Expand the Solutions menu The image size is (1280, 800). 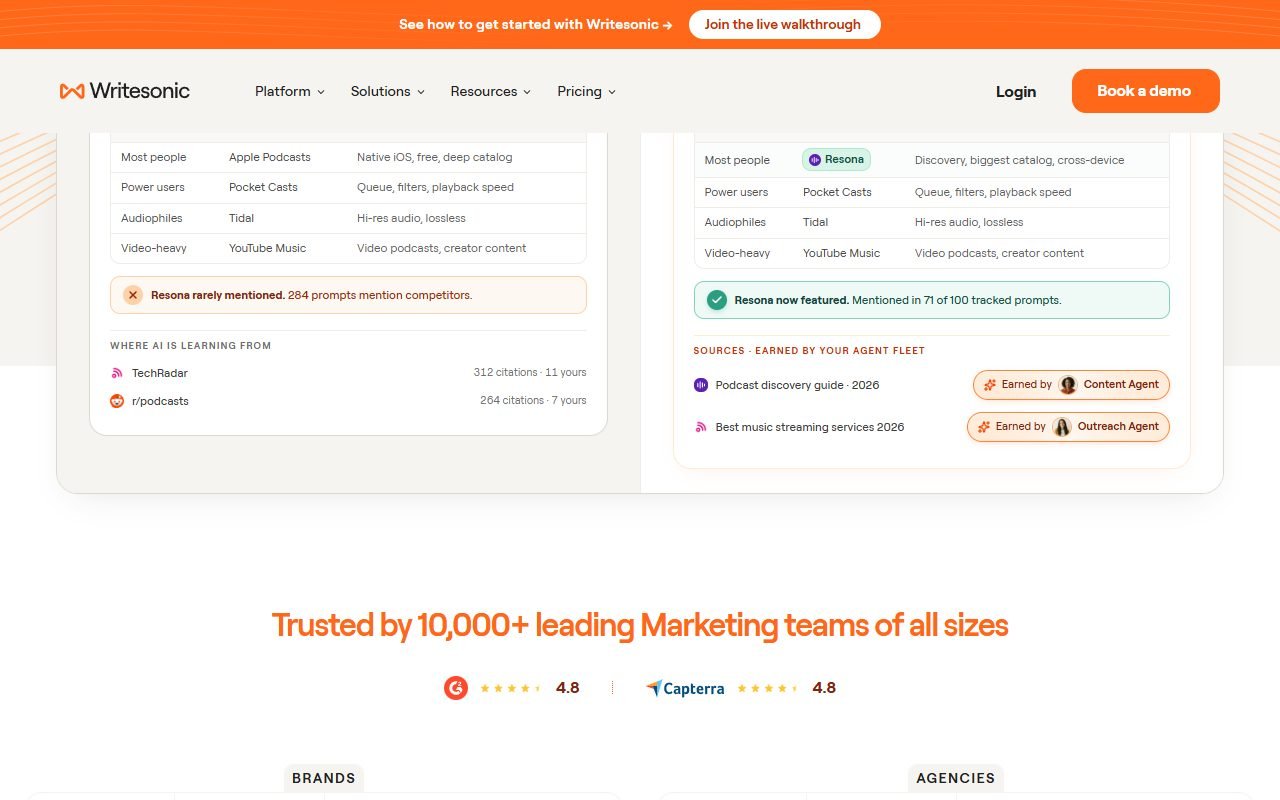(388, 91)
